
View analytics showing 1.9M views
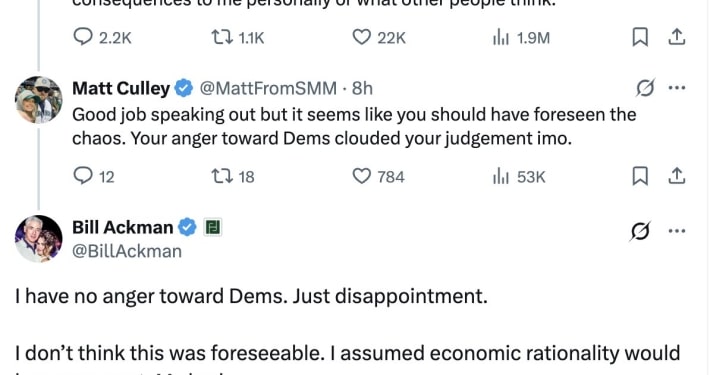coord(521,38)
